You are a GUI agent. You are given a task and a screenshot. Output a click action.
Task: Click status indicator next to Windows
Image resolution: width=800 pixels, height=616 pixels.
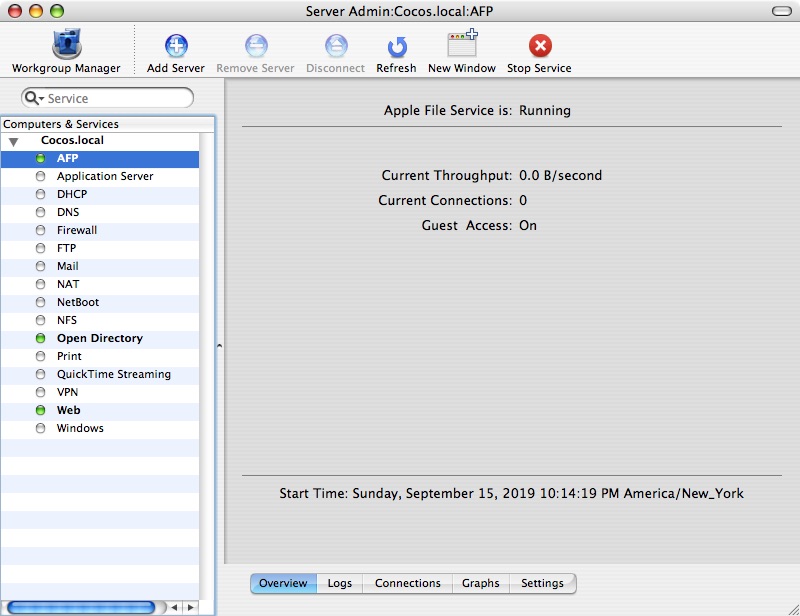tap(40, 428)
